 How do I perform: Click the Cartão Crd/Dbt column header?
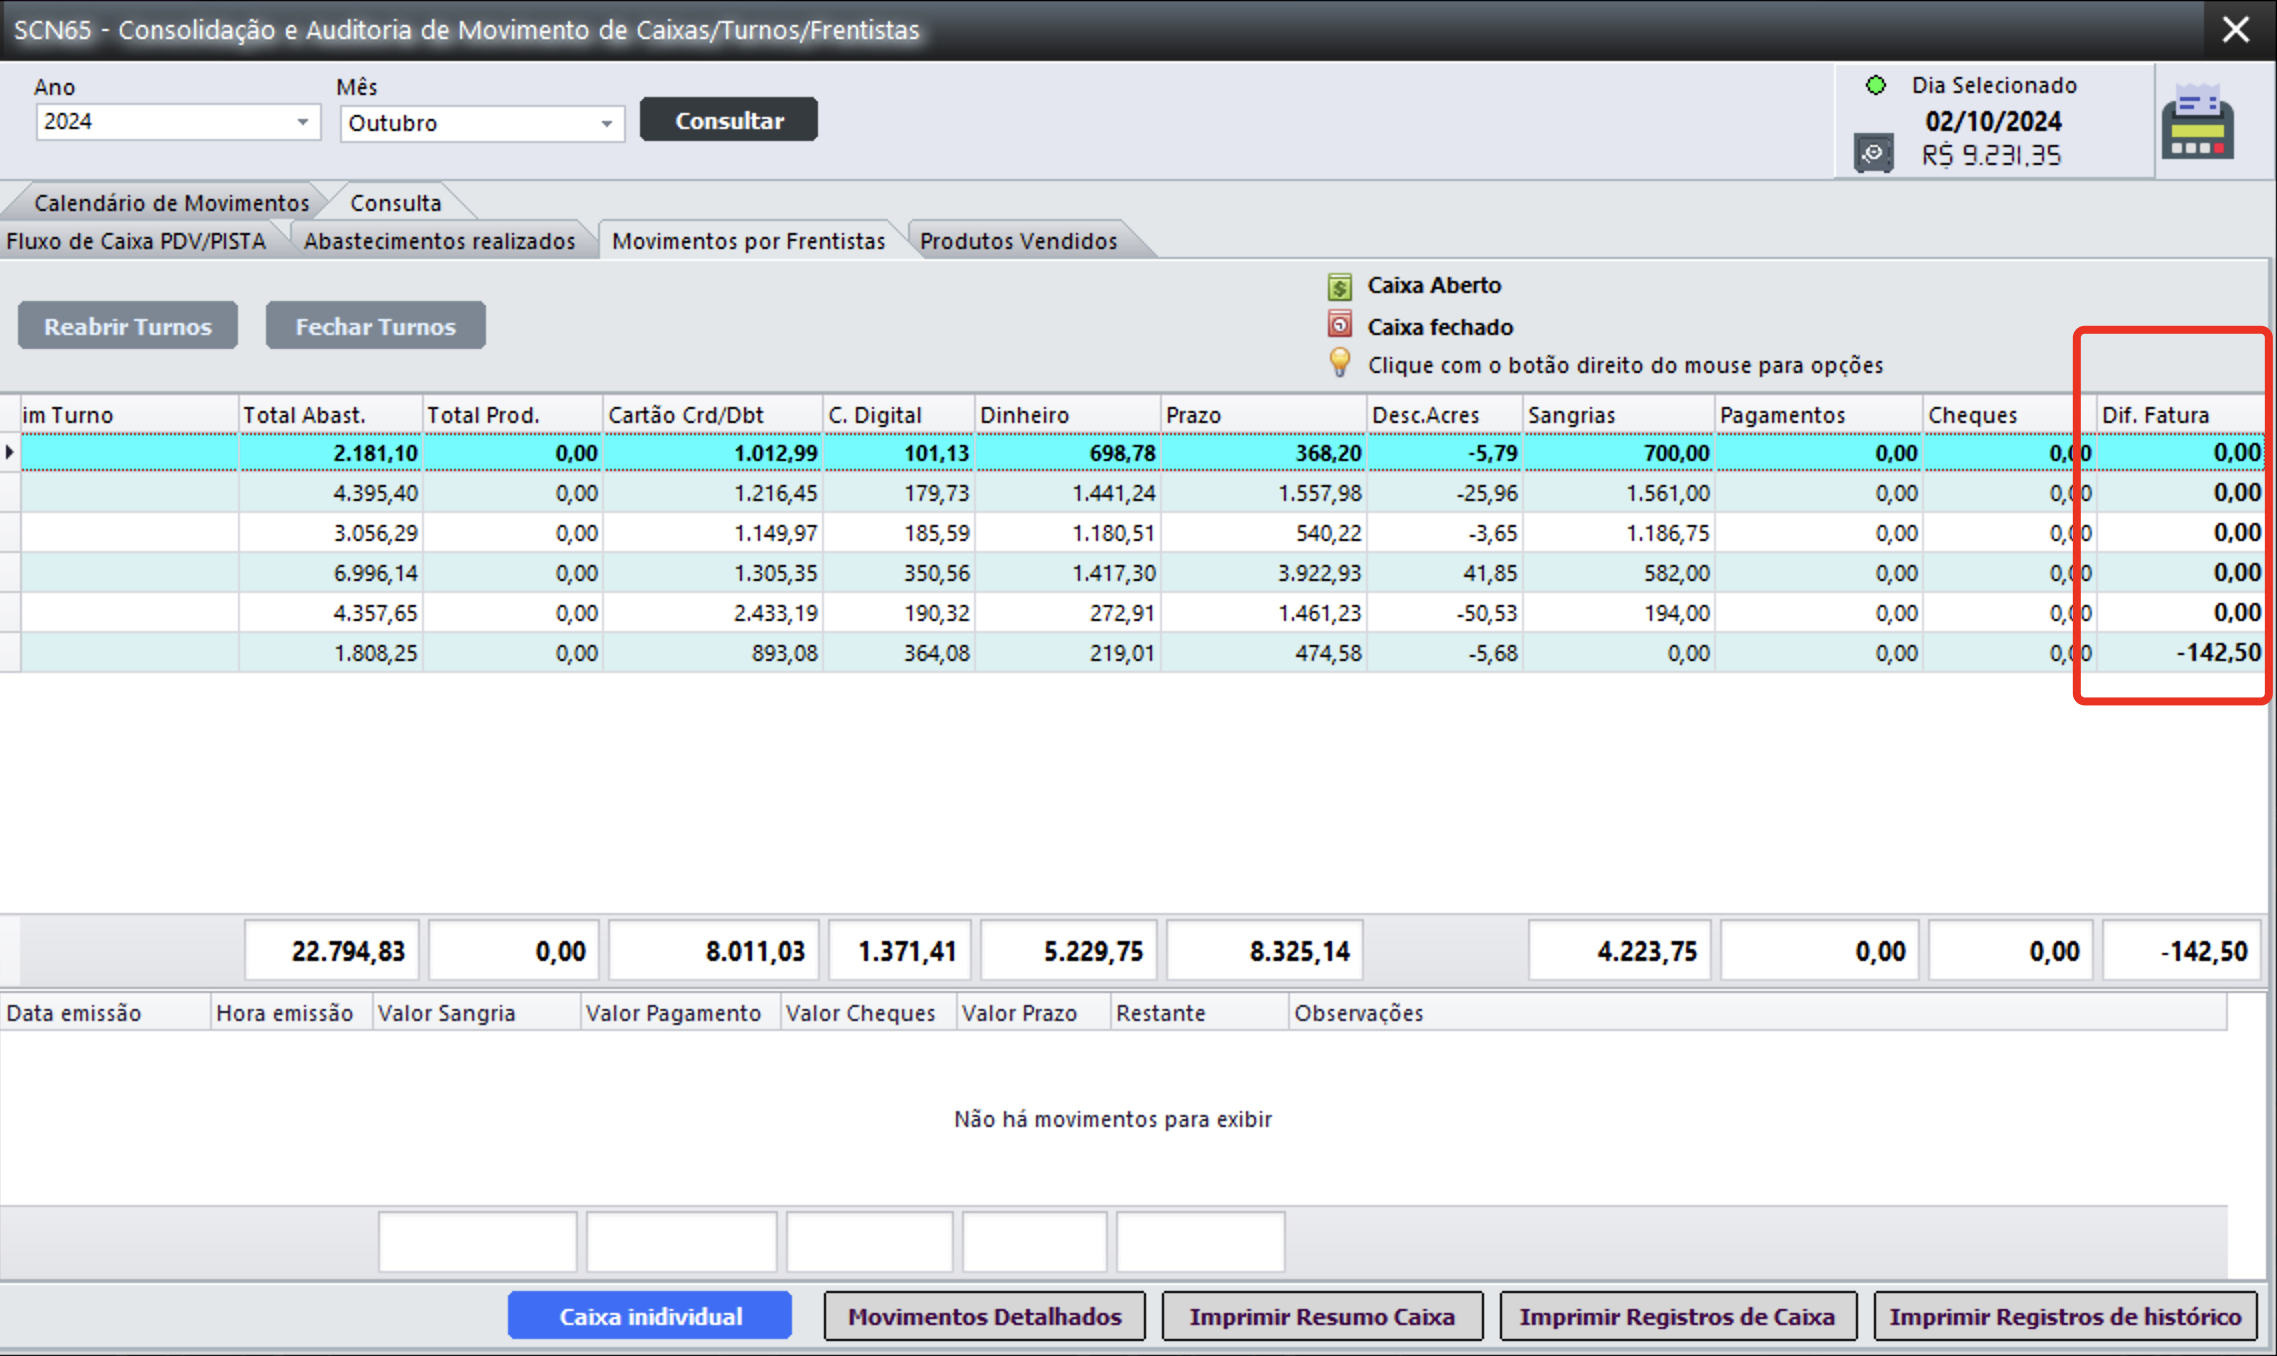tap(713, 414)
